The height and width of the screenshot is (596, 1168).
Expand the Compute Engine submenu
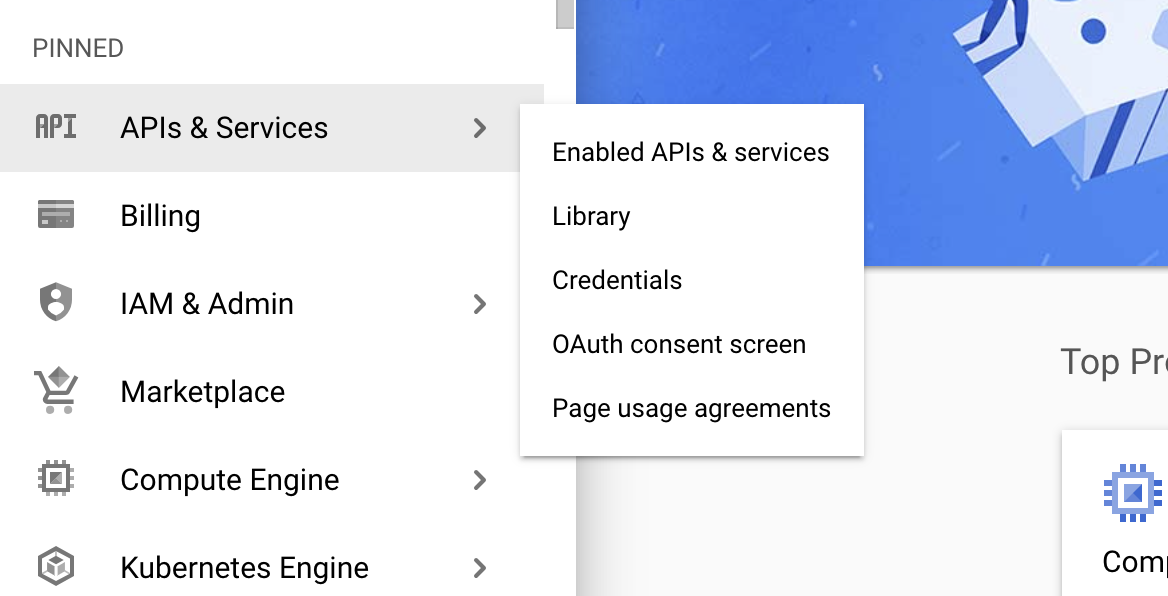pos(480,481)
